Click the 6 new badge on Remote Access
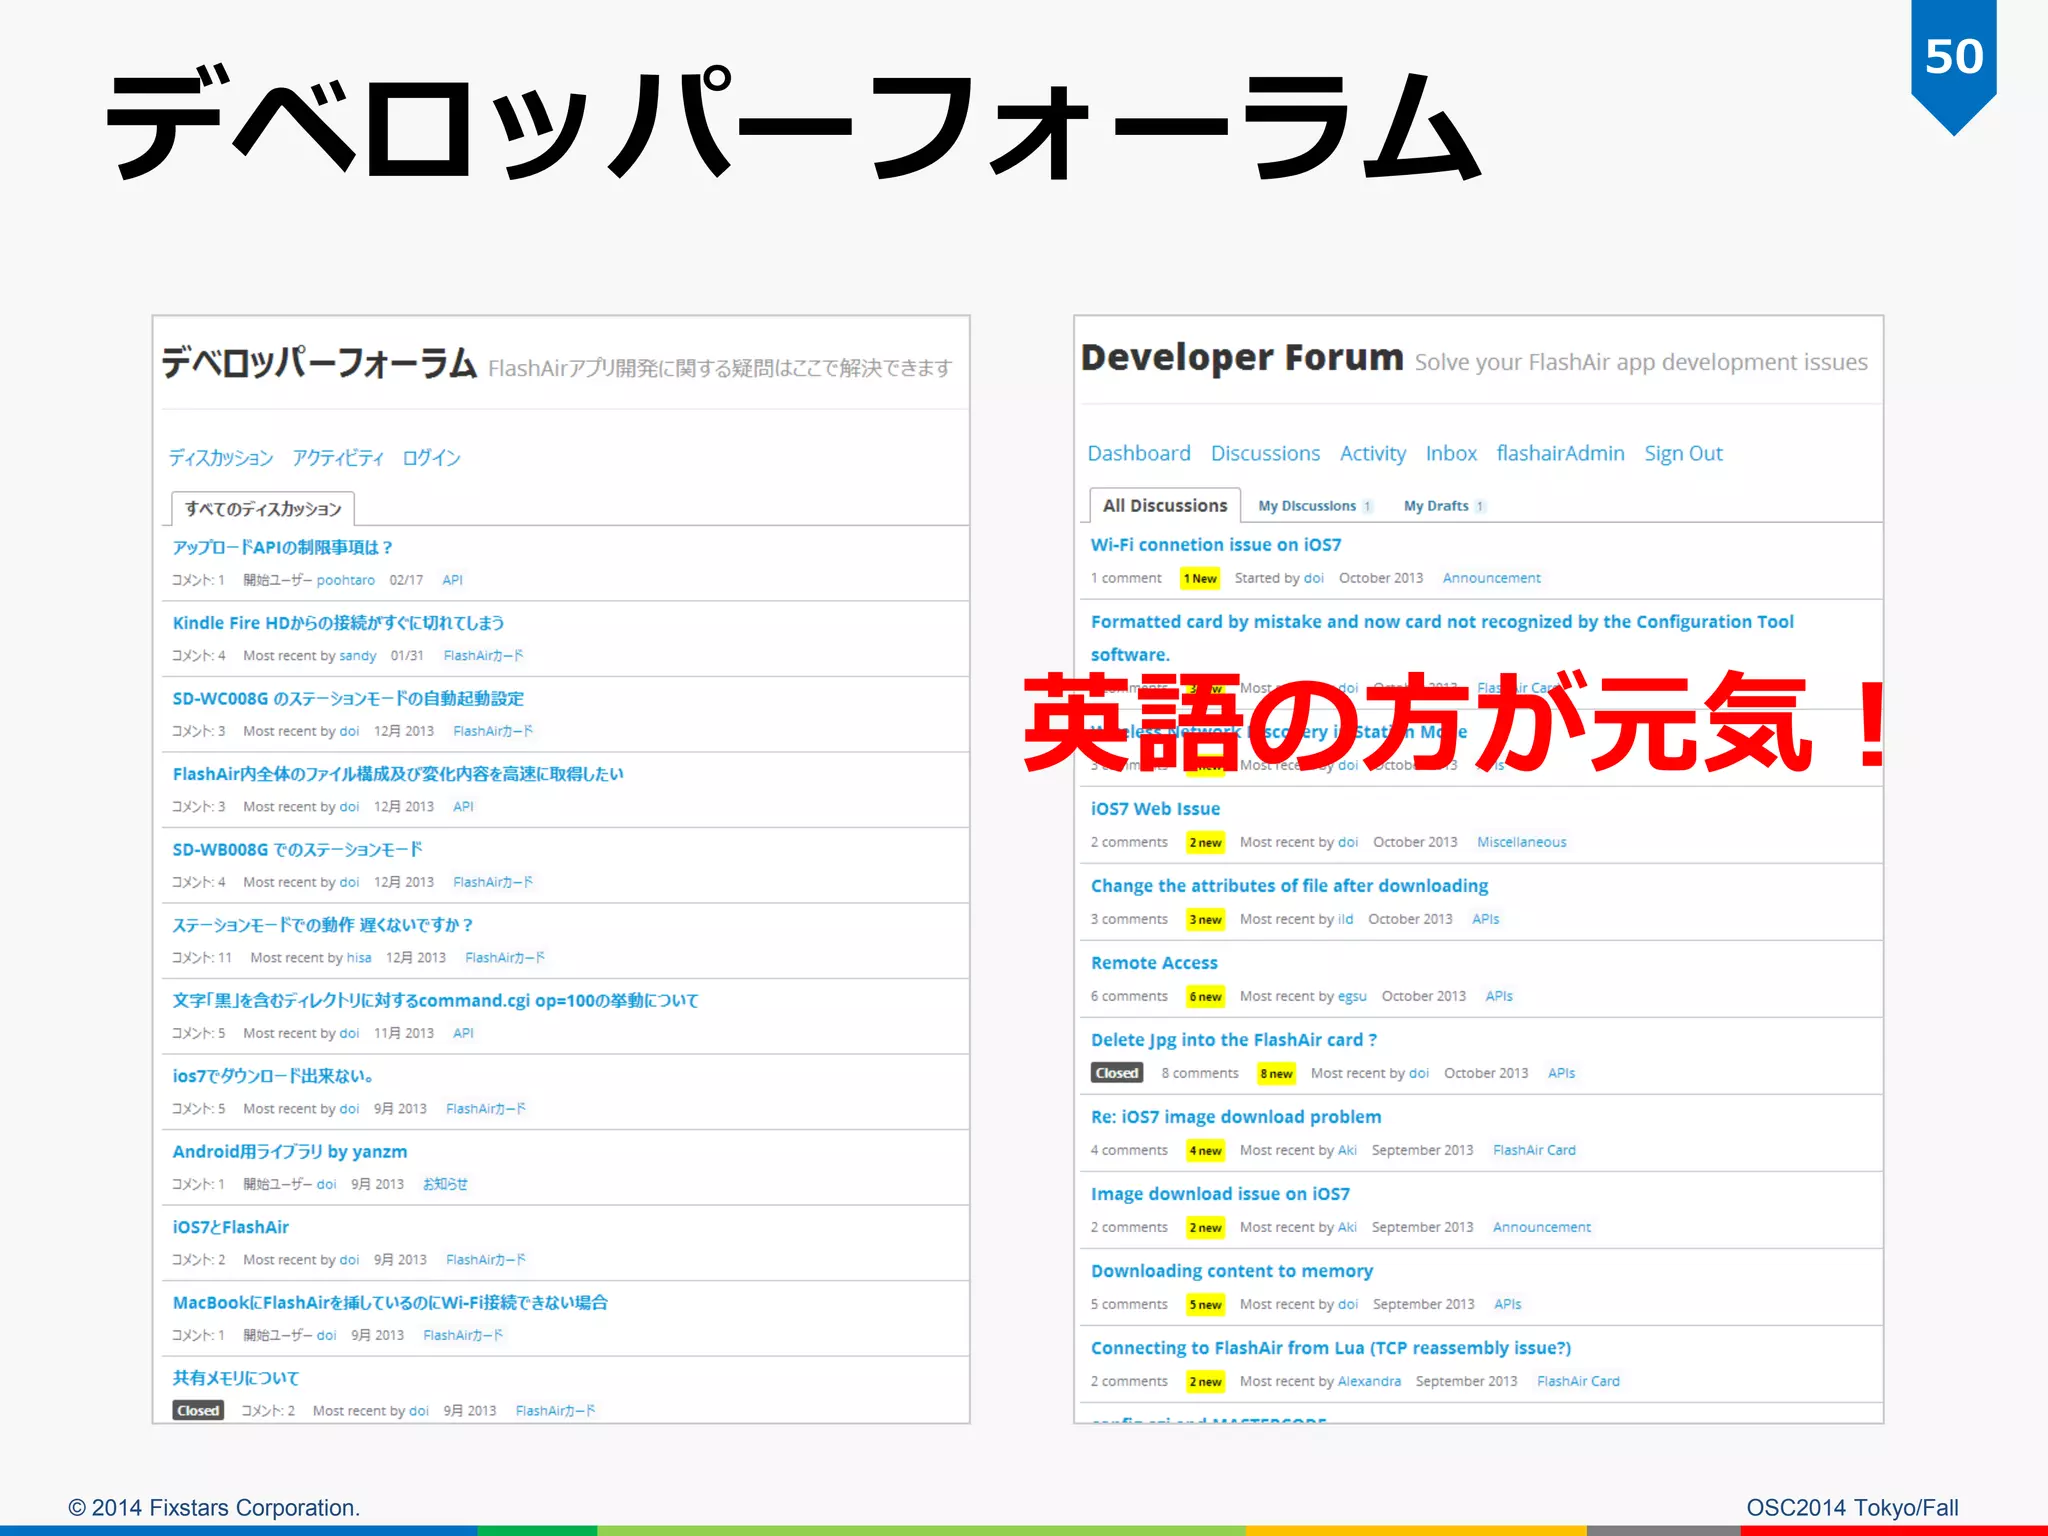Screen dimensions: 2048x1536 coord(1205,996)
